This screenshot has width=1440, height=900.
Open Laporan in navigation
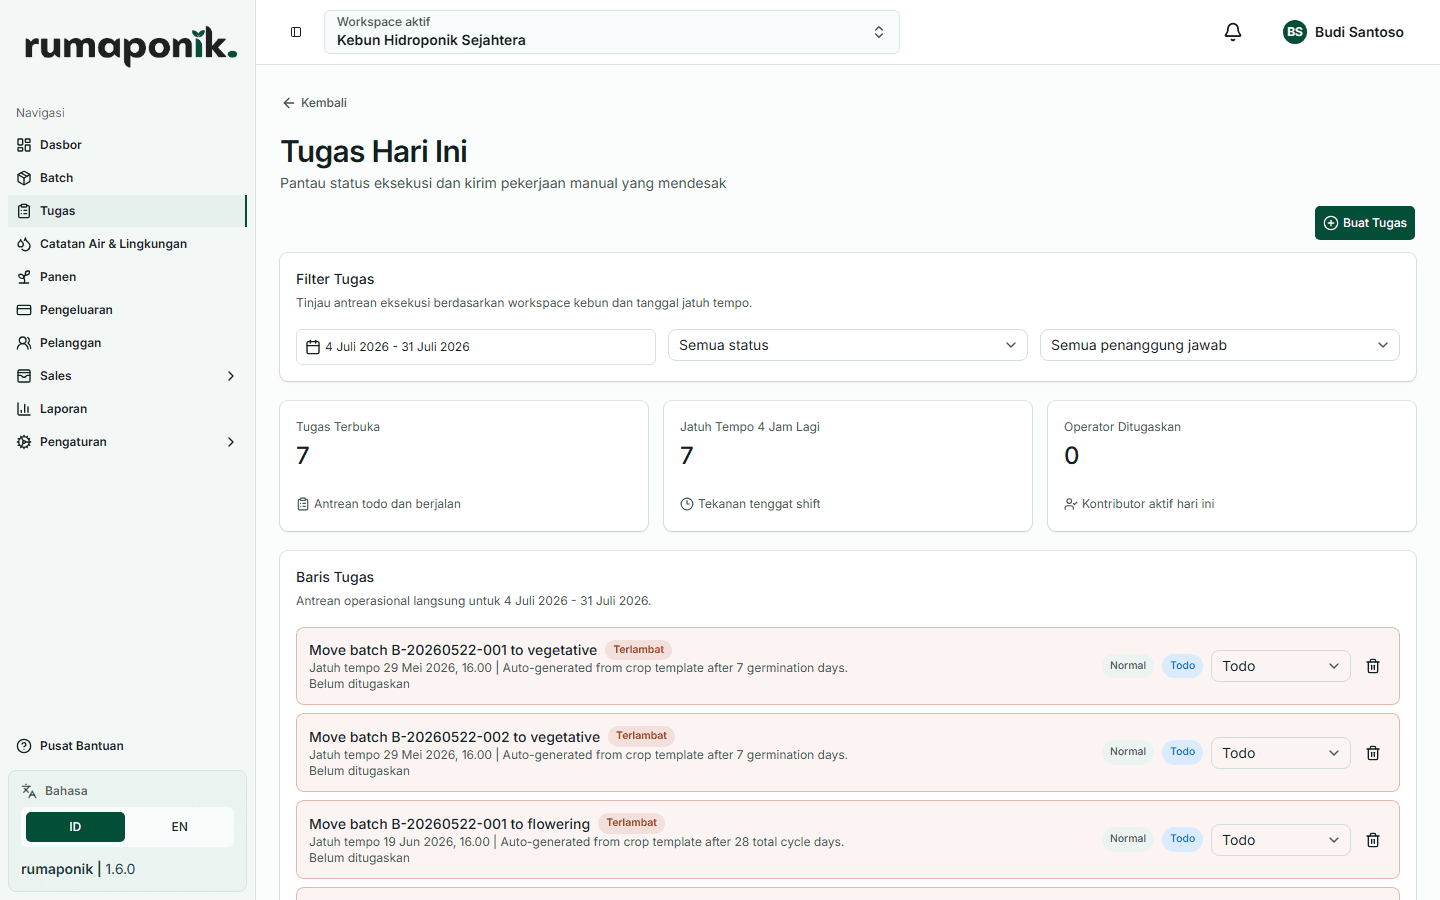(127, 409)
